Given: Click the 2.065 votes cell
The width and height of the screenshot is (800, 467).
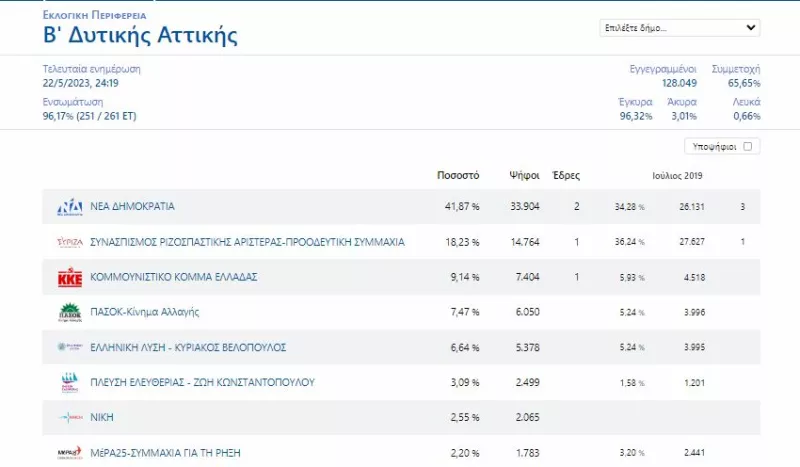Looking at the screenshot, I should point(528,417).
